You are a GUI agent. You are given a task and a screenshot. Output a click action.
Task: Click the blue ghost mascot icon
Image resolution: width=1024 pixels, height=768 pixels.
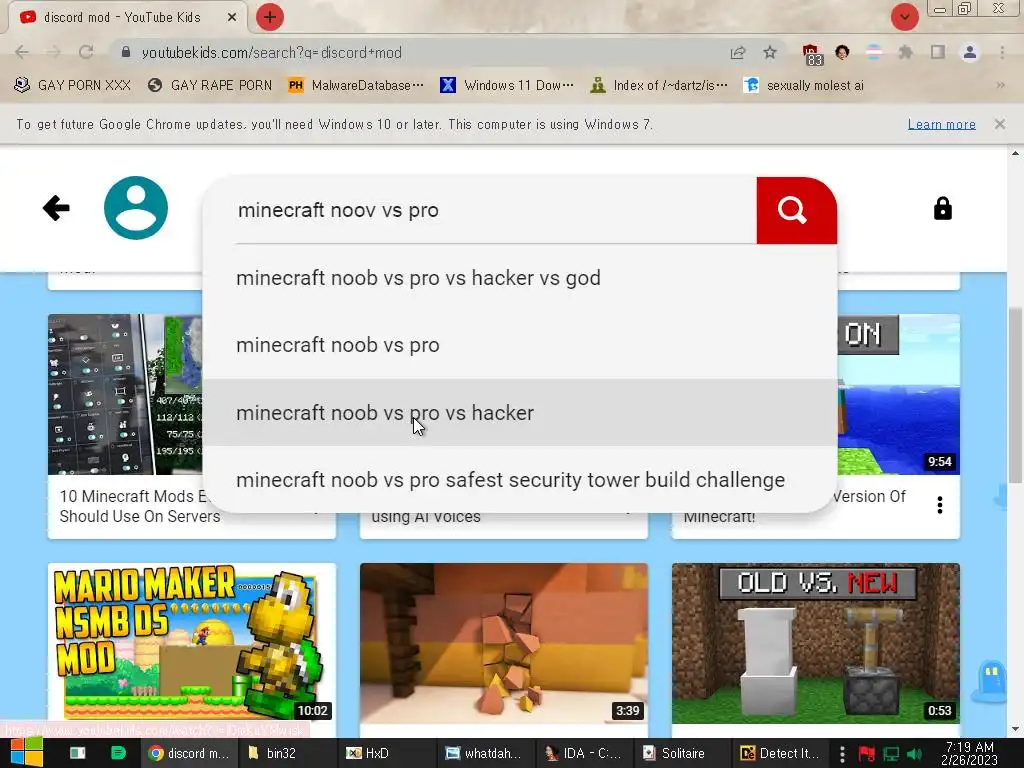pyautogui.click(x=991, y=681)
